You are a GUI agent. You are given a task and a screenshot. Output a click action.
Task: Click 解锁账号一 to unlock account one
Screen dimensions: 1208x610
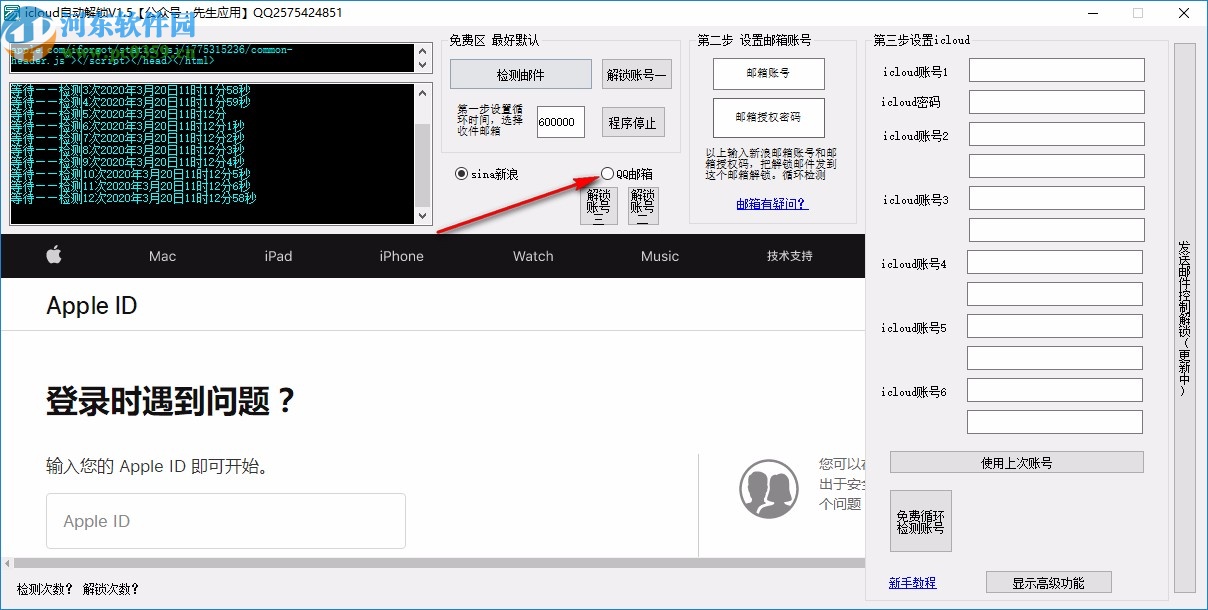pyautogui.click(x=636, y=74)
